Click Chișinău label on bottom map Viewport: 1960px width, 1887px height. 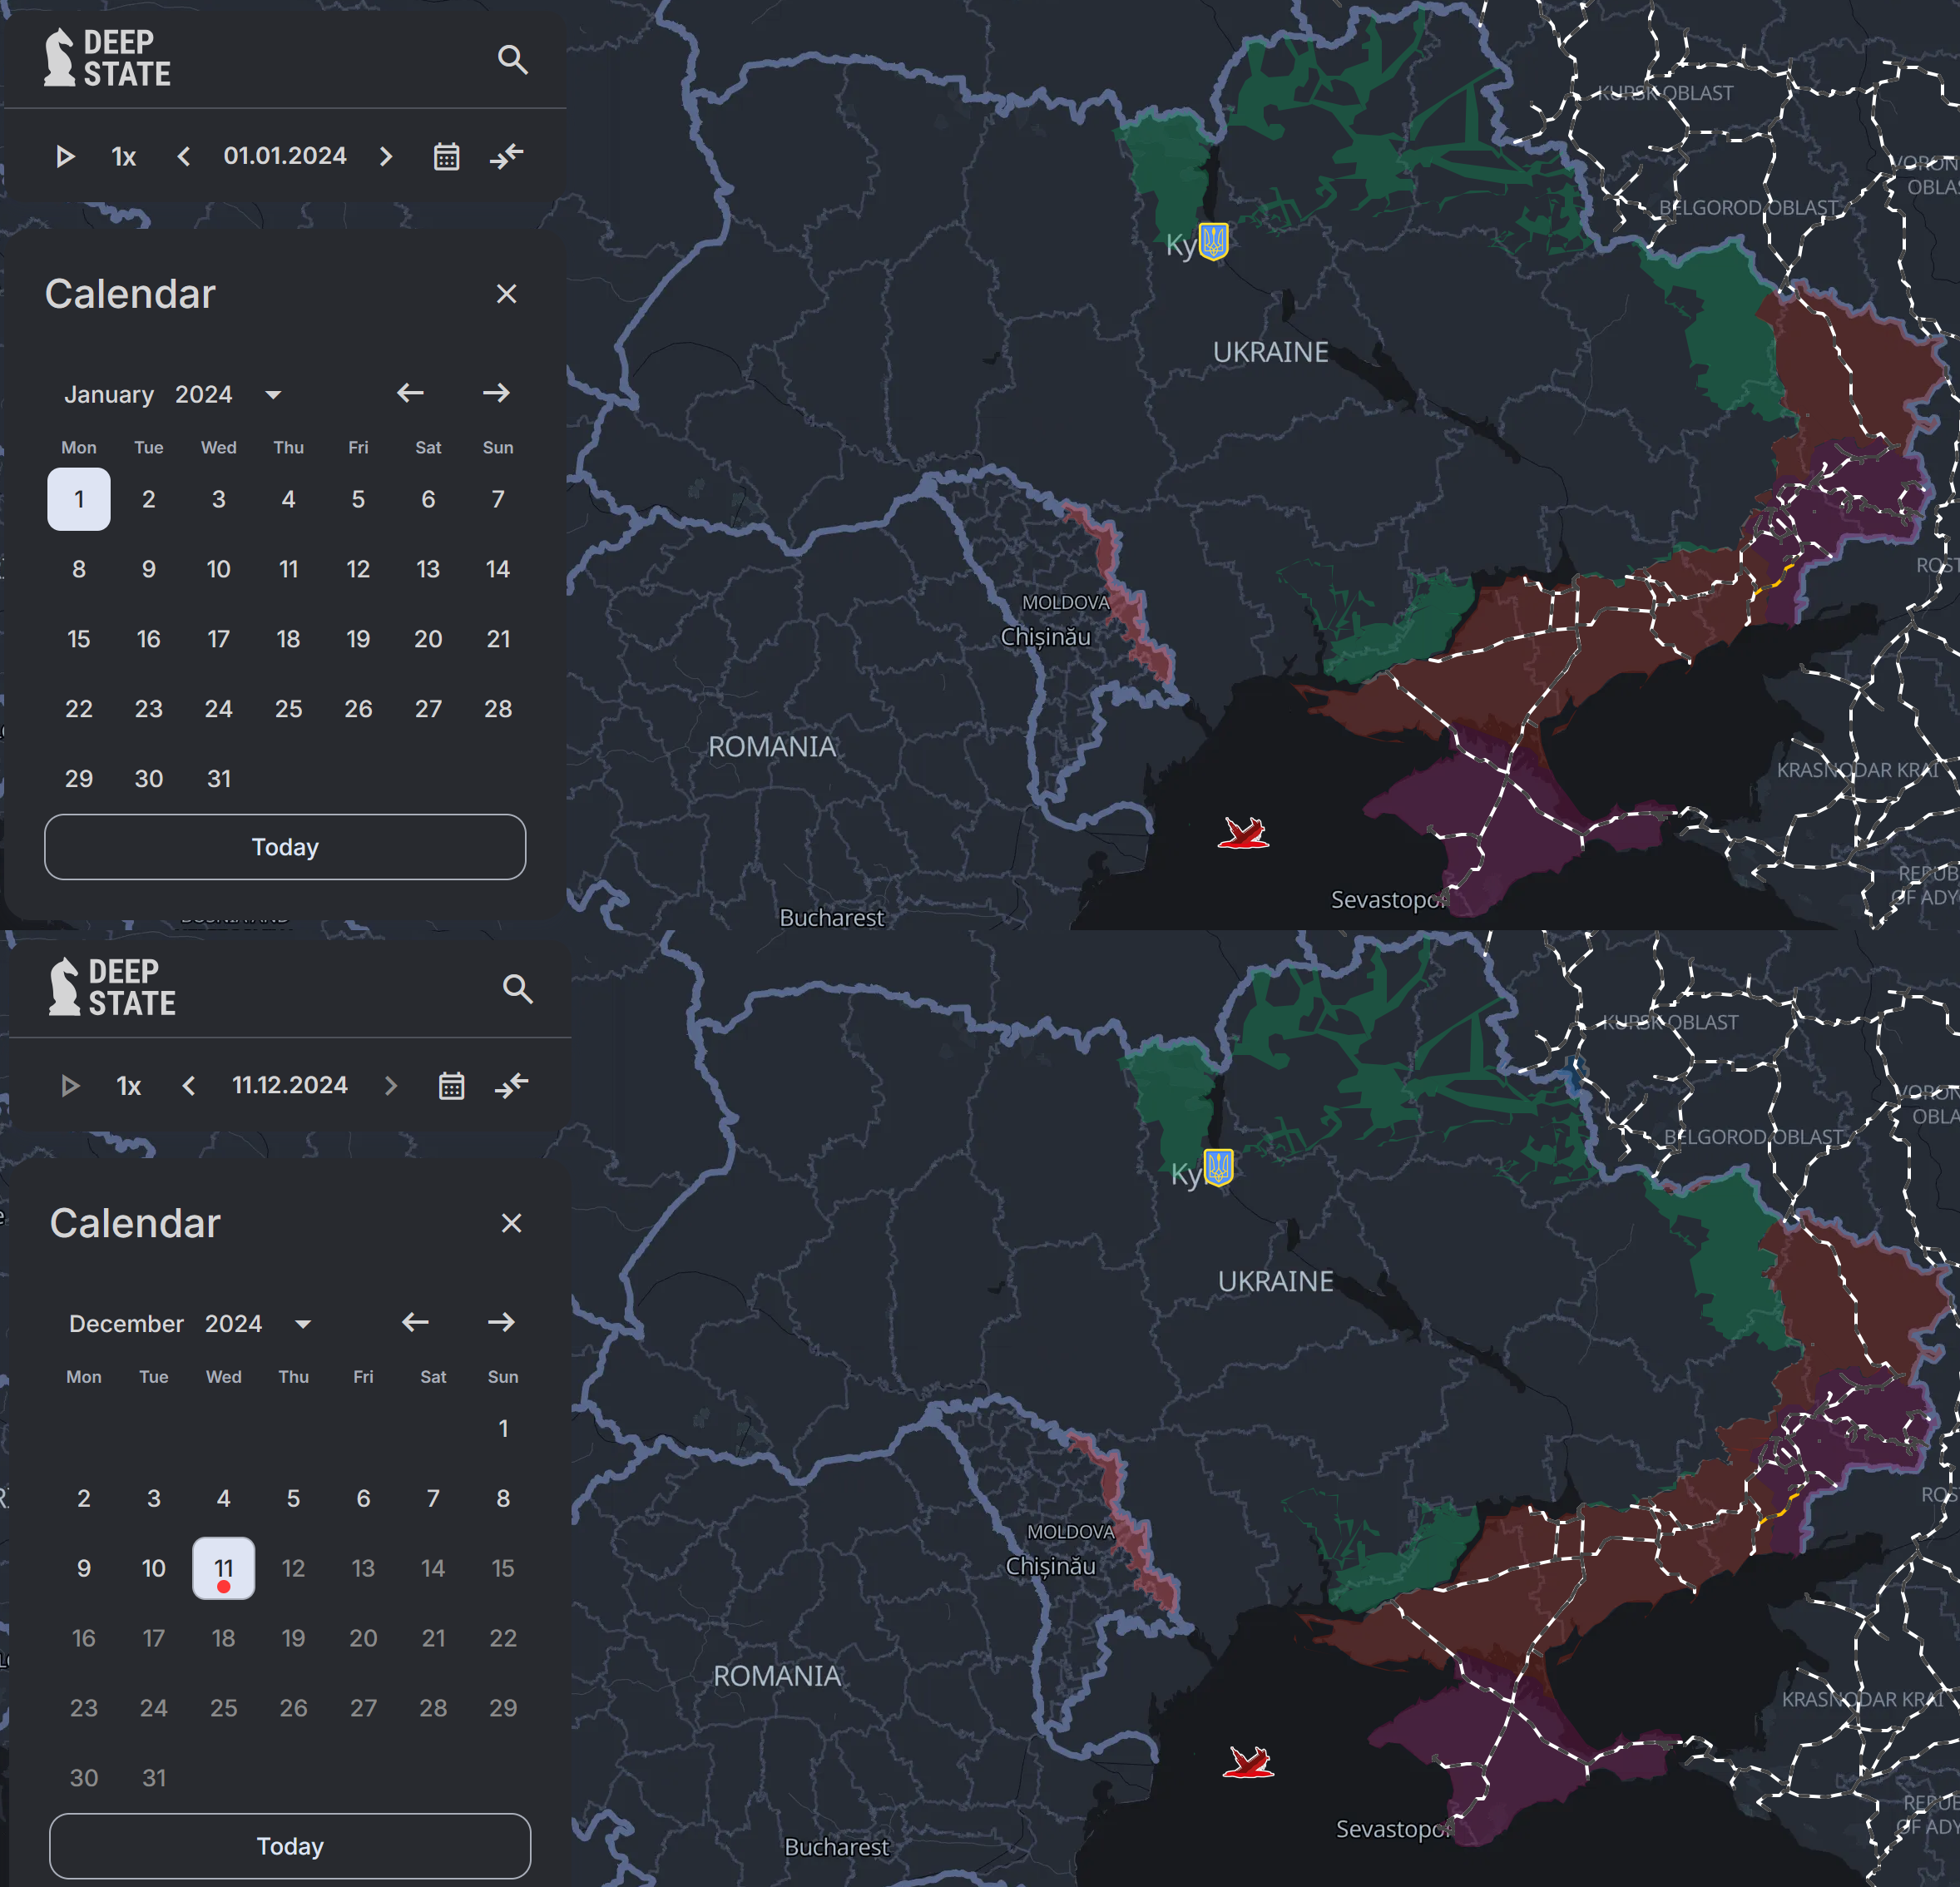pos(1051,1566)
